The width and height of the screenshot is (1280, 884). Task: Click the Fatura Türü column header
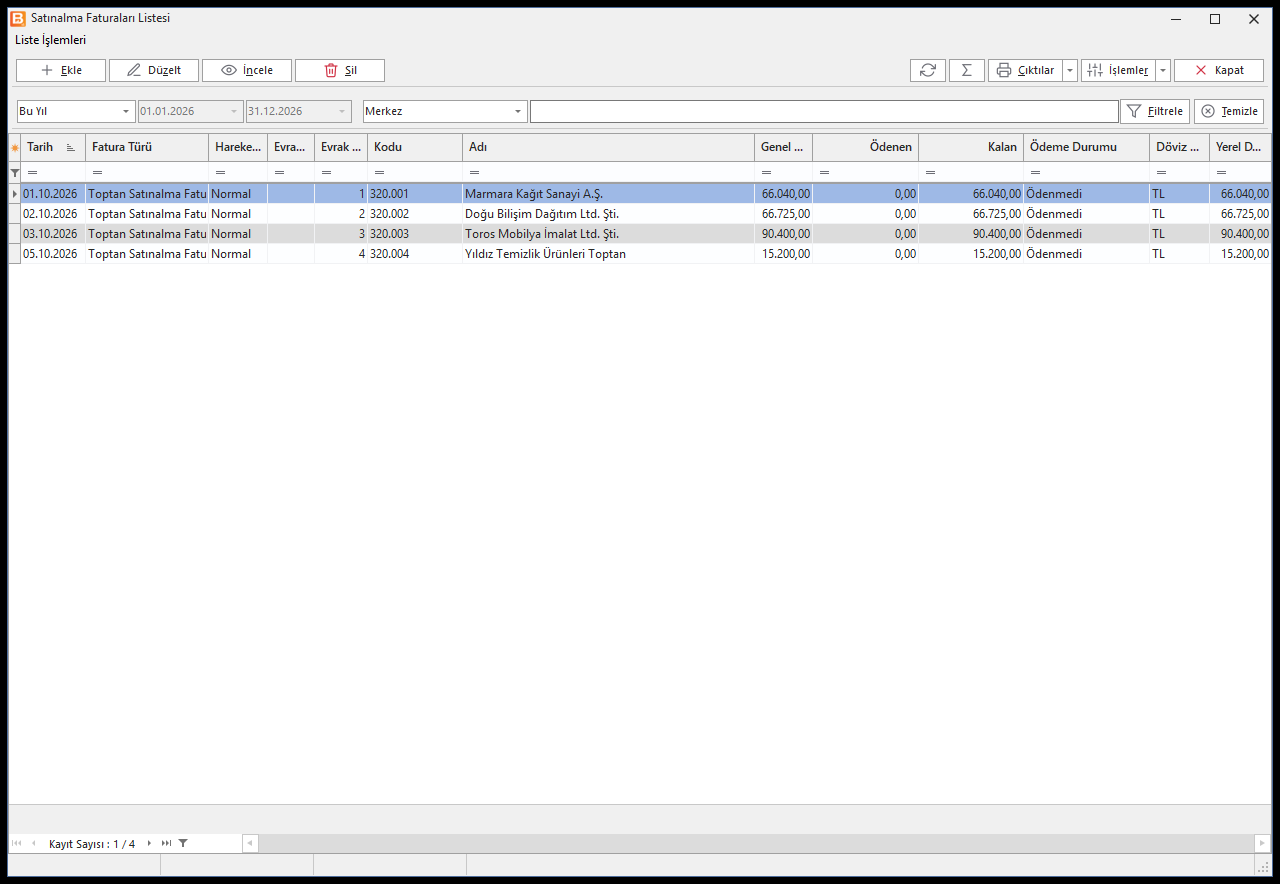tap(147, 147)
